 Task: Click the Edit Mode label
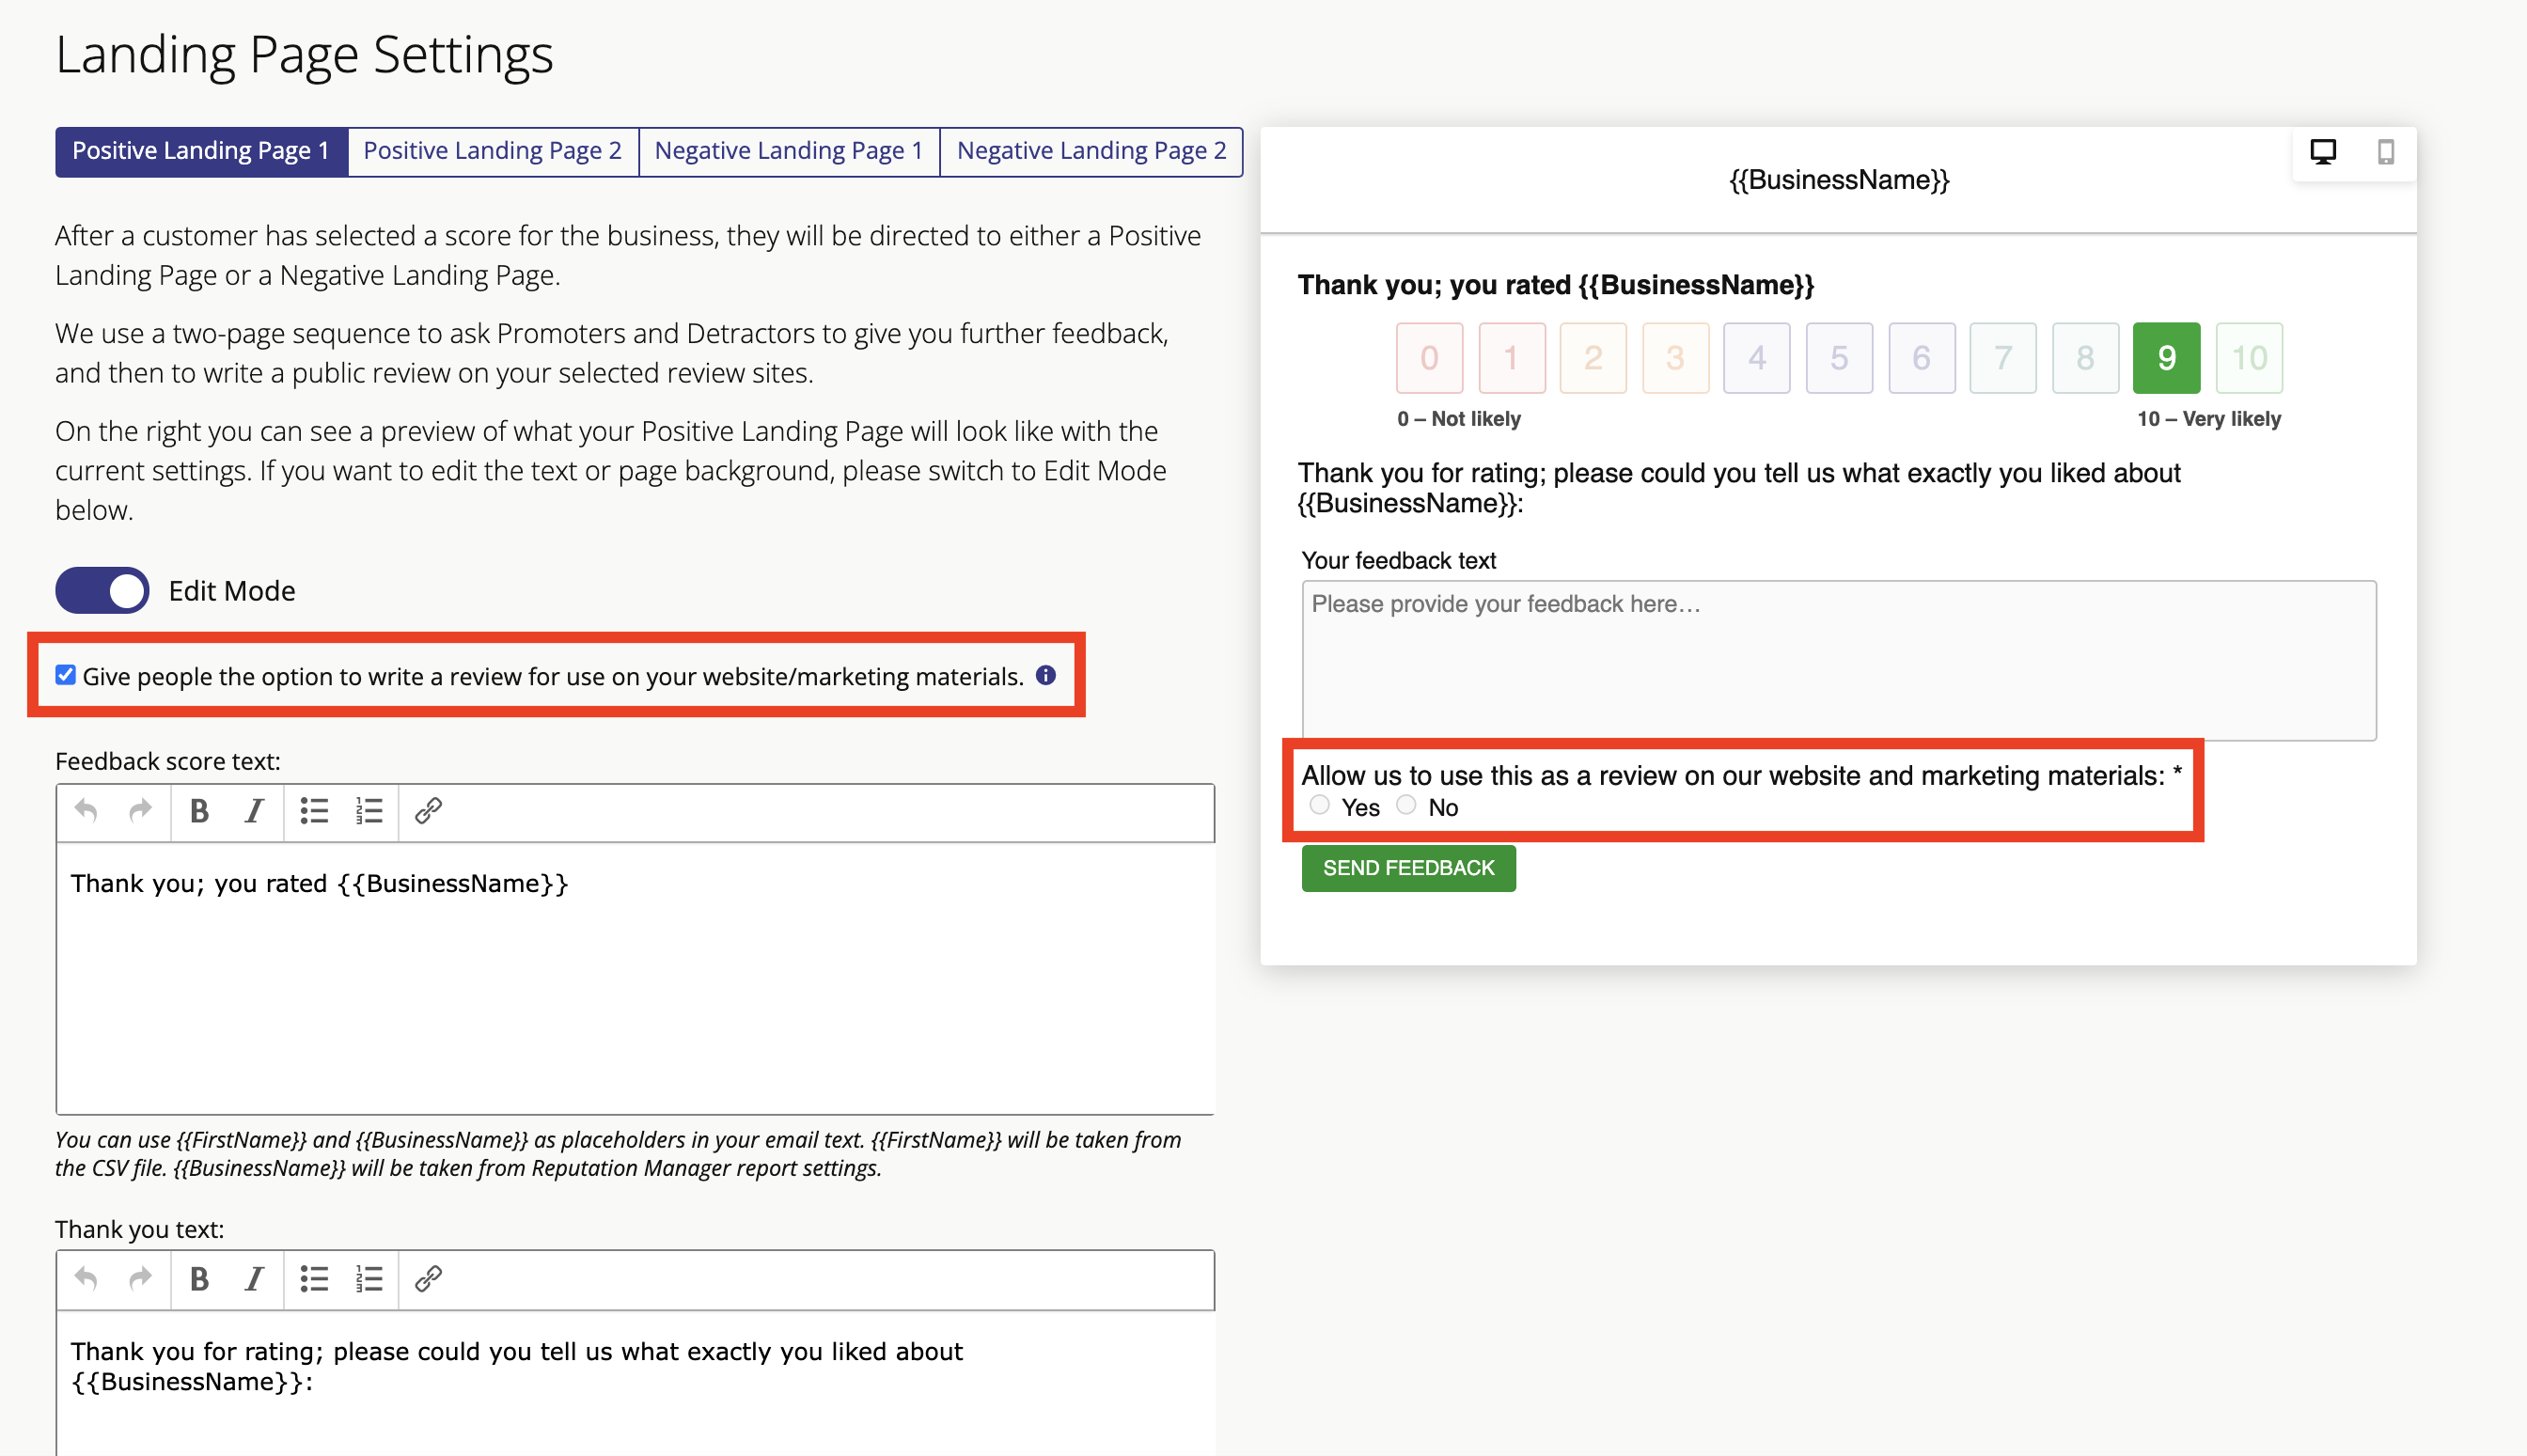click(232, 591)
